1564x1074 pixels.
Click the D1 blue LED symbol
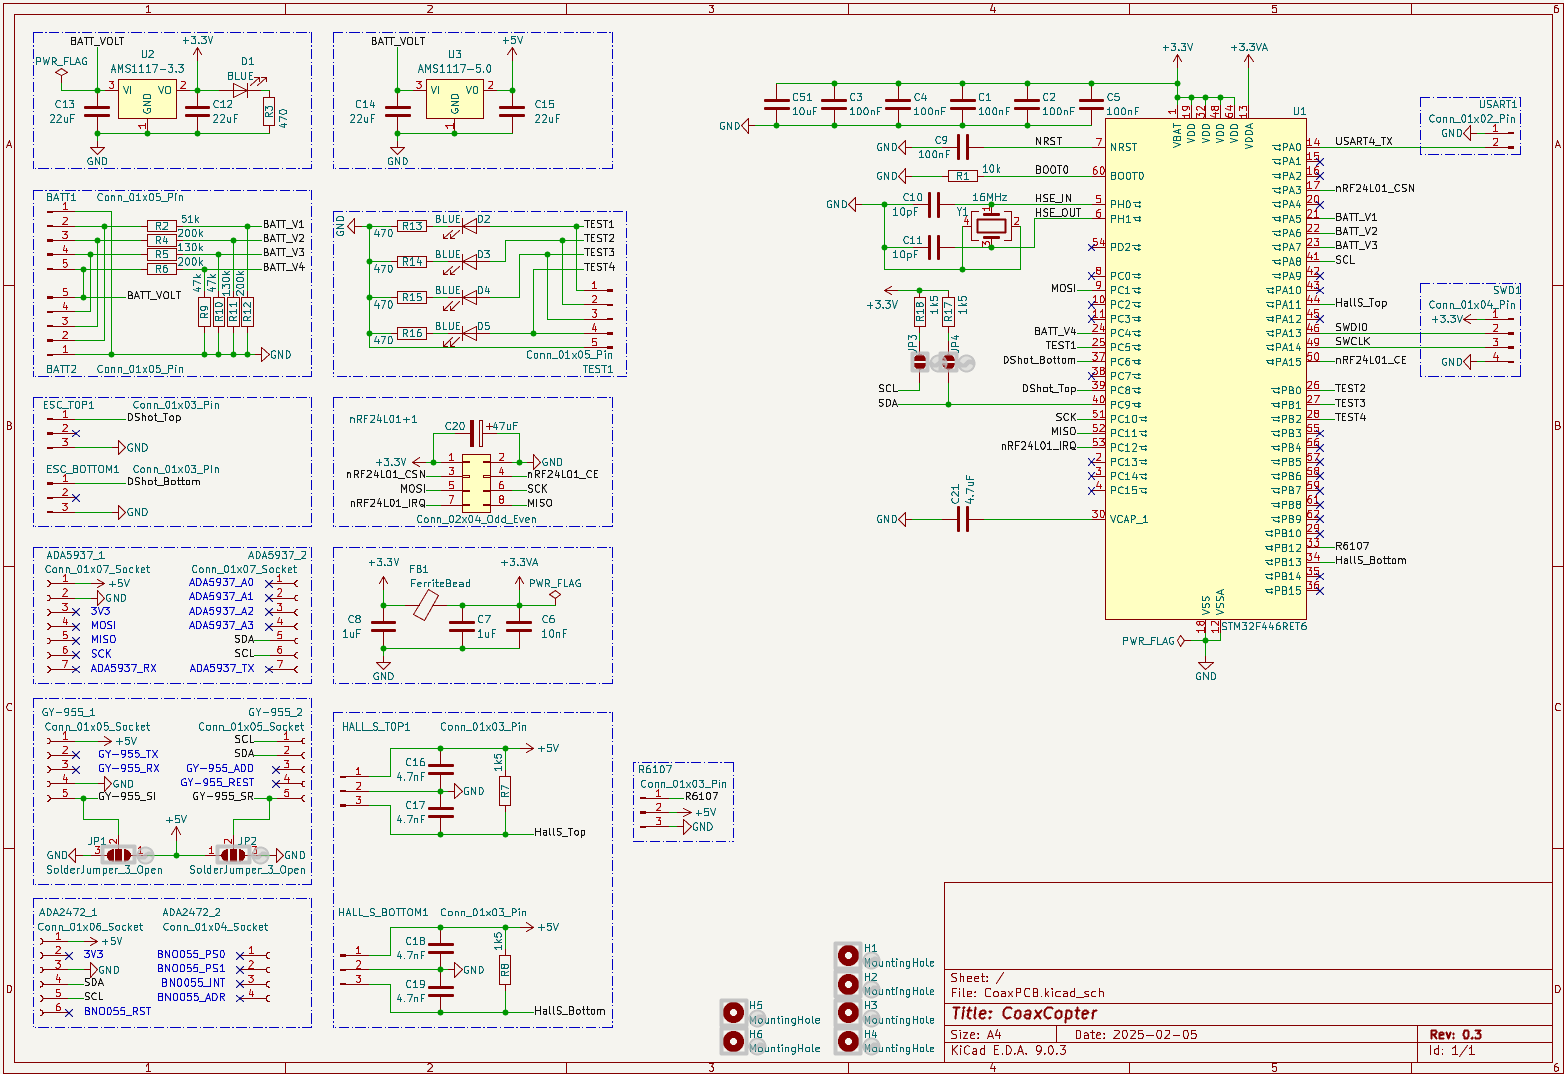(241, 90)
